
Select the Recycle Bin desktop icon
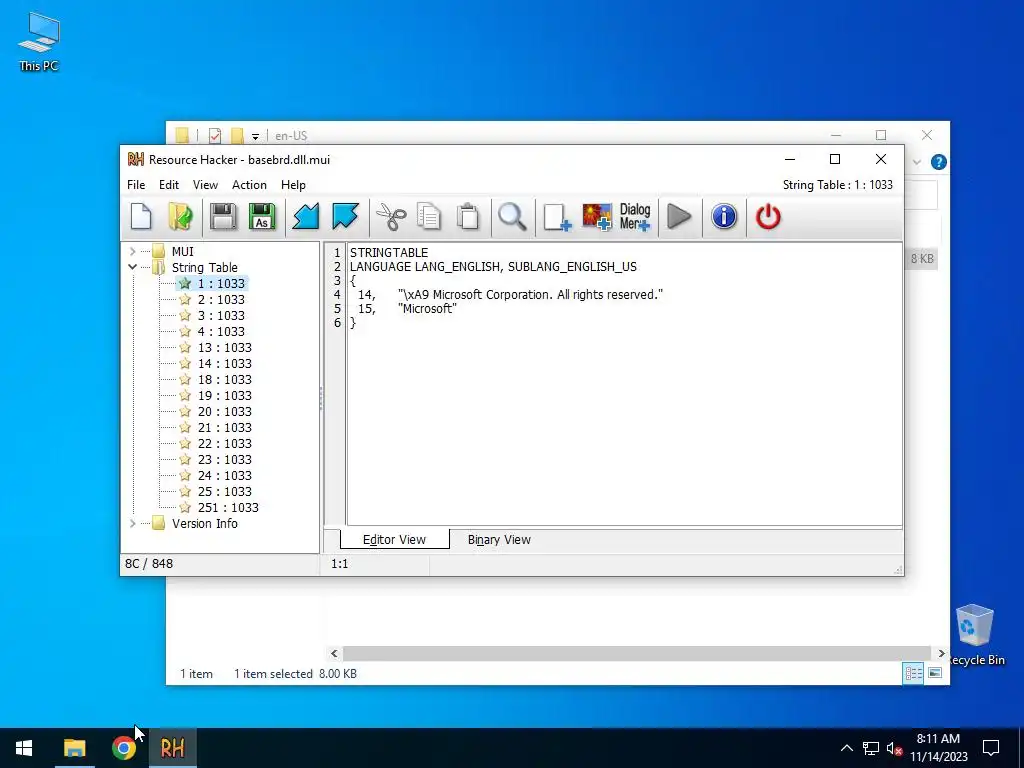pyautogui.click(x=974, y=635)
